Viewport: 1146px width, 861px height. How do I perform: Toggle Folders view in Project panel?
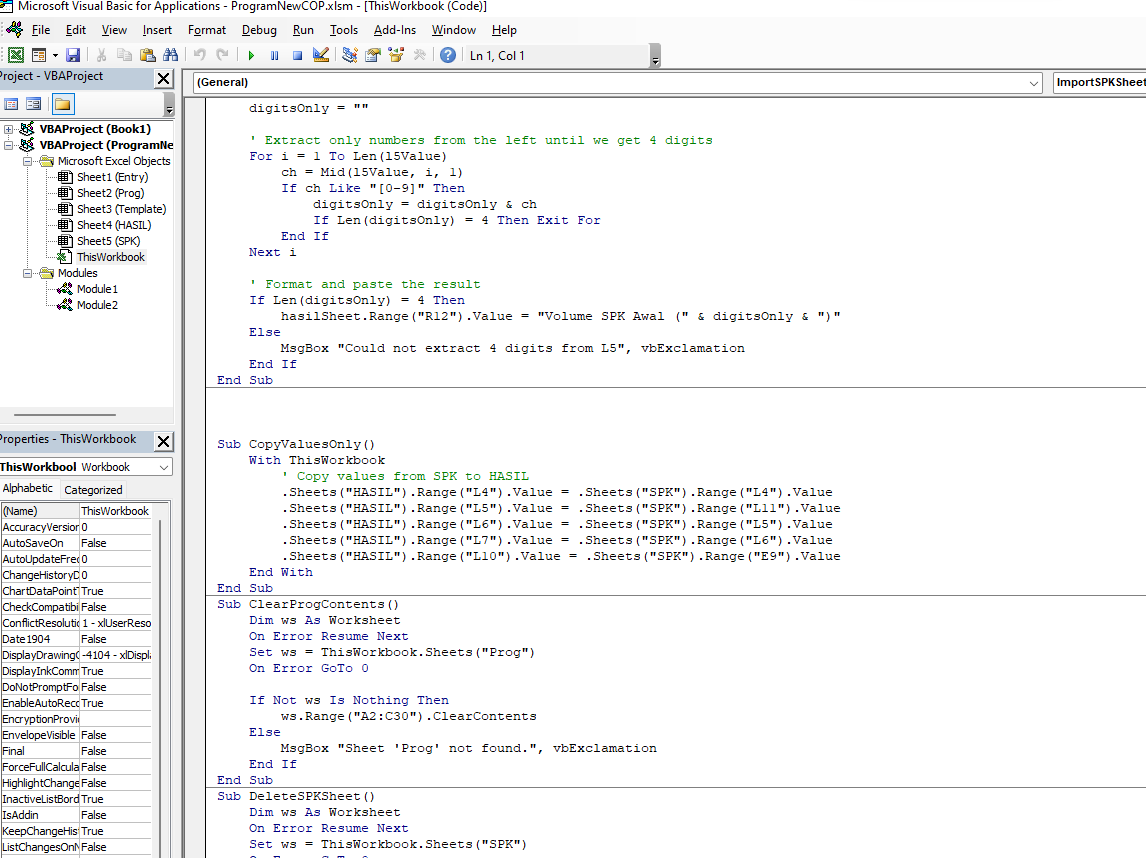click(62, 104)
